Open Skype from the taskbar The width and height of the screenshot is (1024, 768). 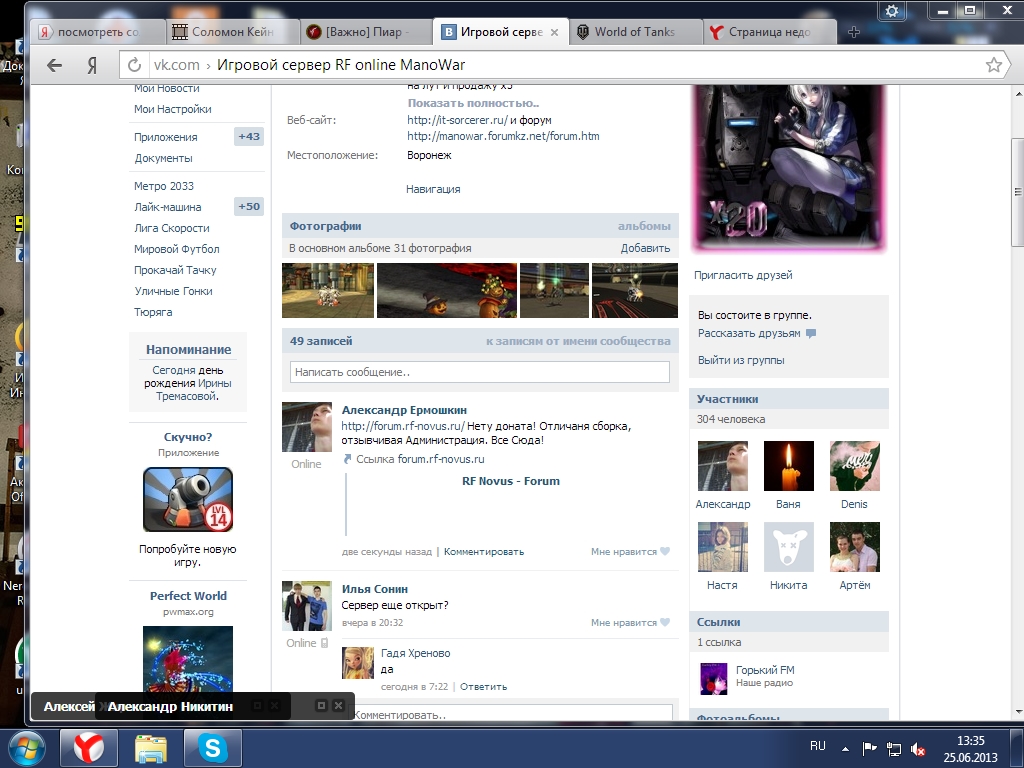[213, 748]
